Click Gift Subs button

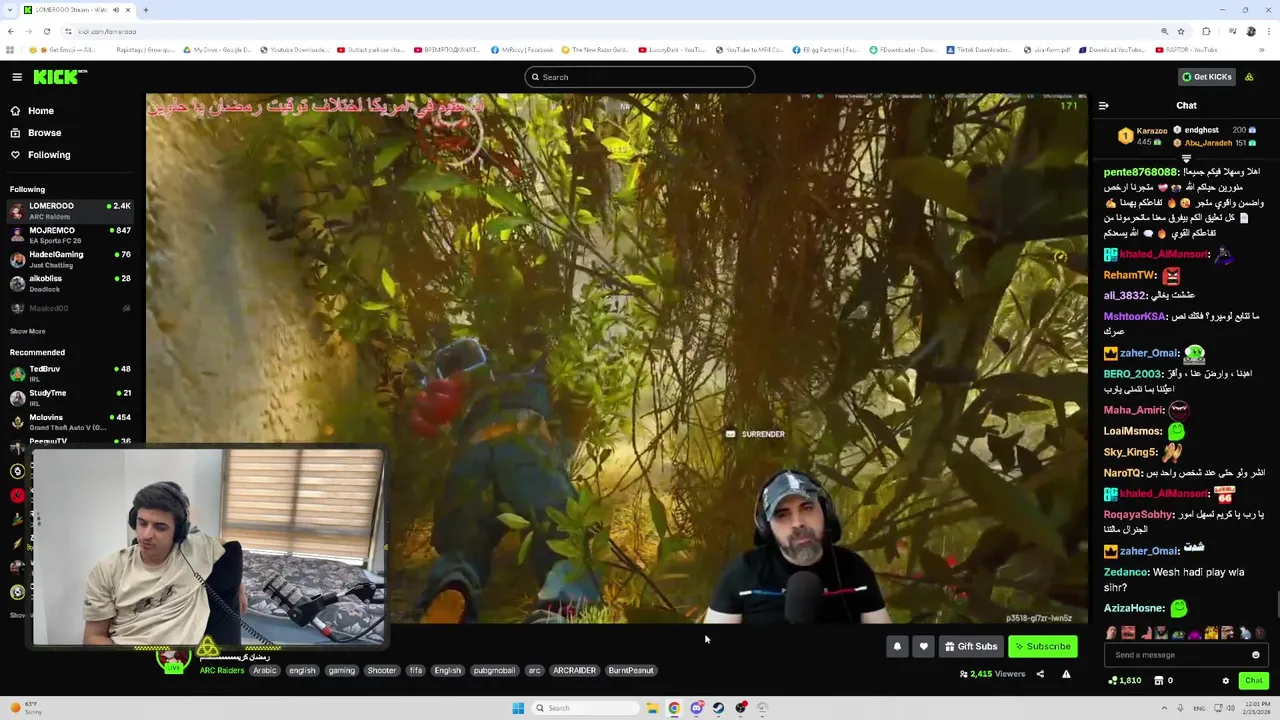click(970, 646)
